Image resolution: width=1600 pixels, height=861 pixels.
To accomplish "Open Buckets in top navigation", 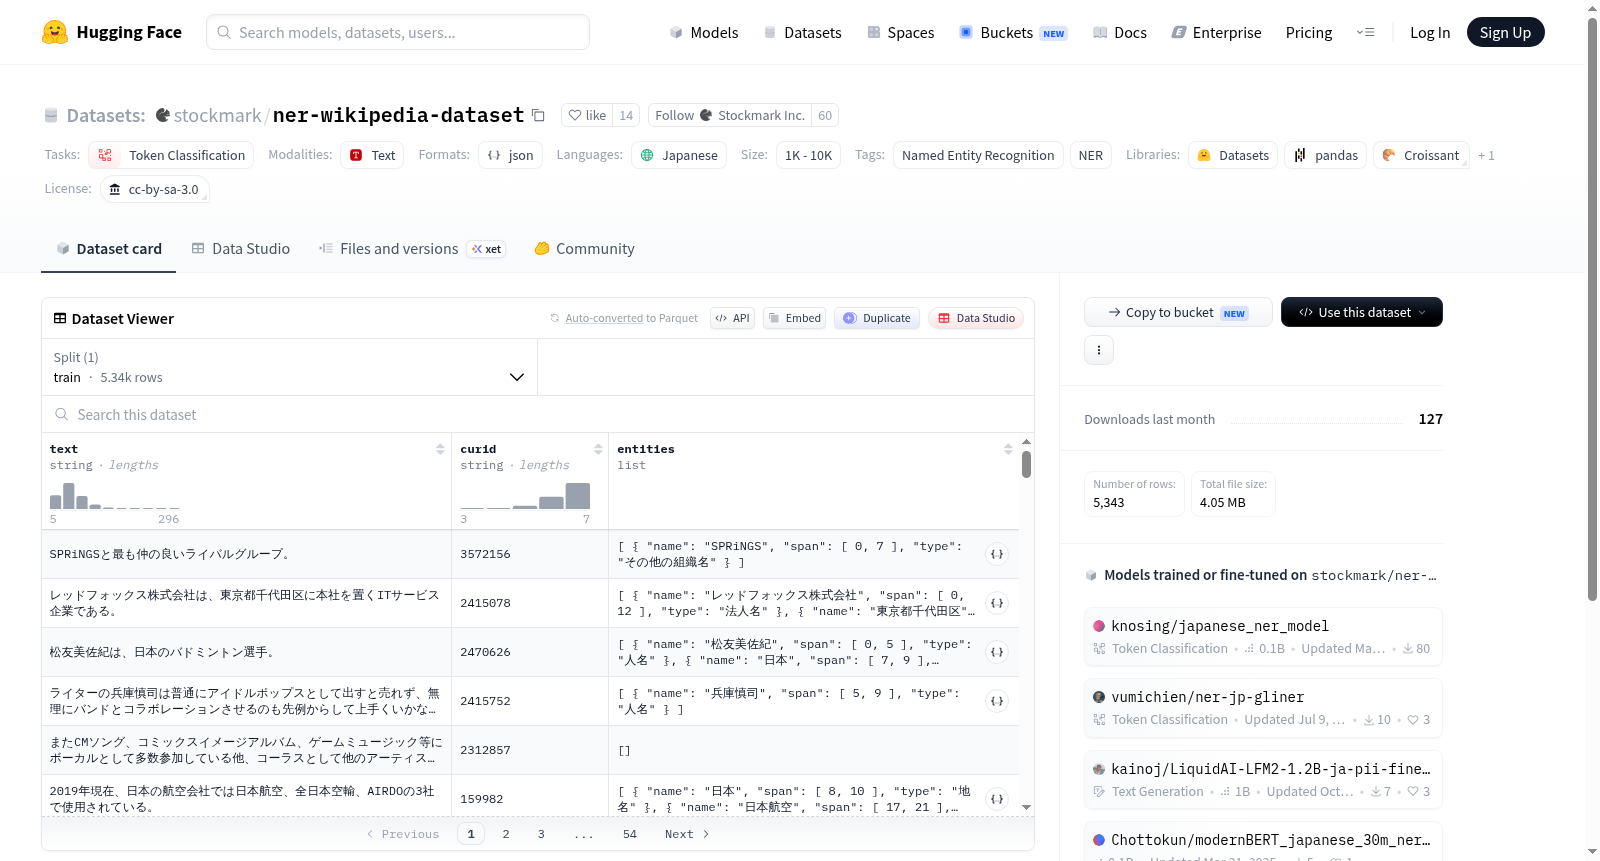I will pos(1013,32).
